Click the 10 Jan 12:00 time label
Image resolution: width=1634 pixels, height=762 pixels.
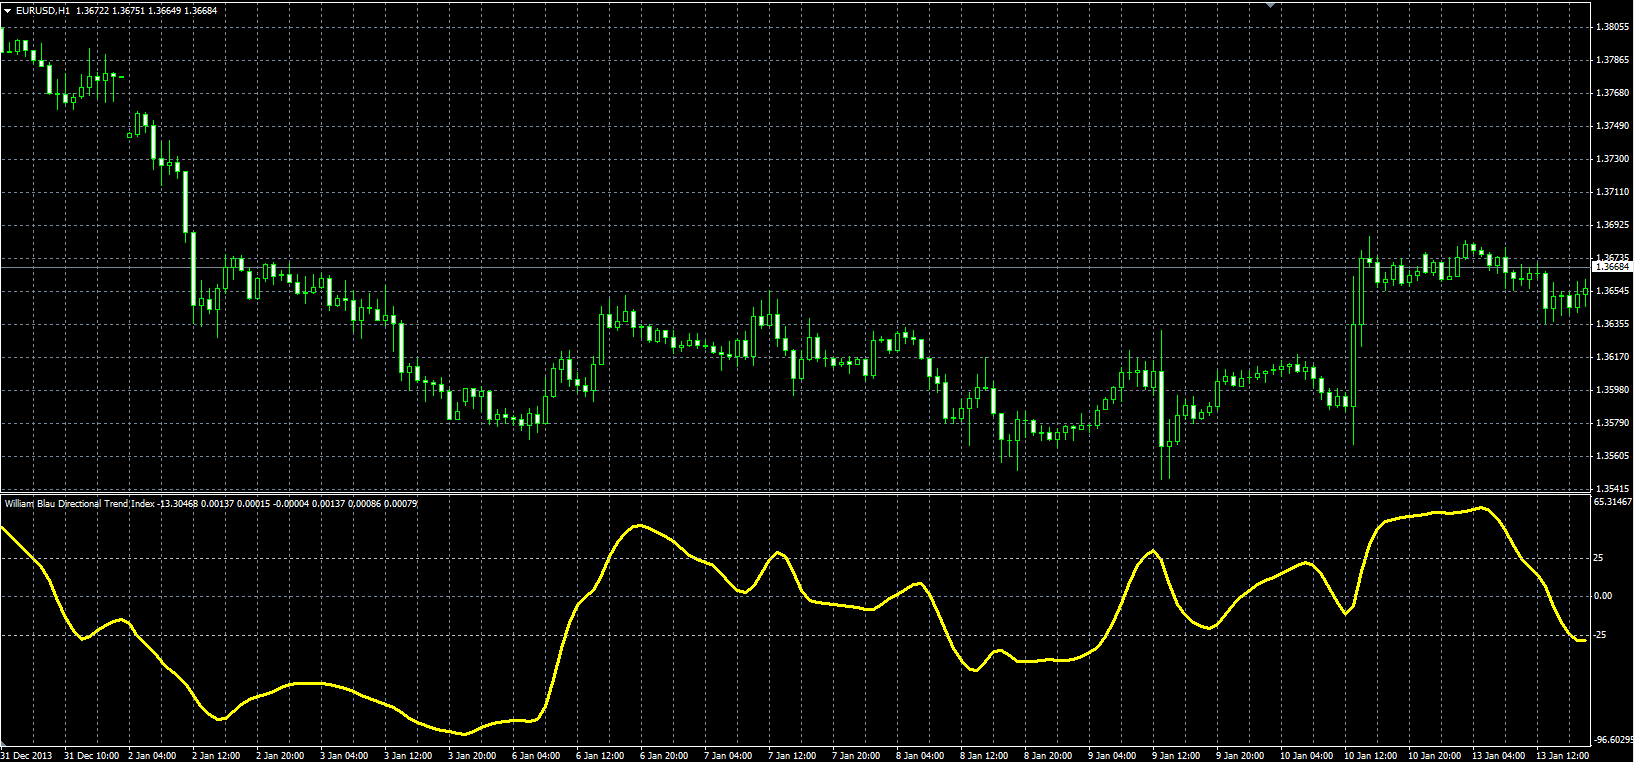[1371, 756]
